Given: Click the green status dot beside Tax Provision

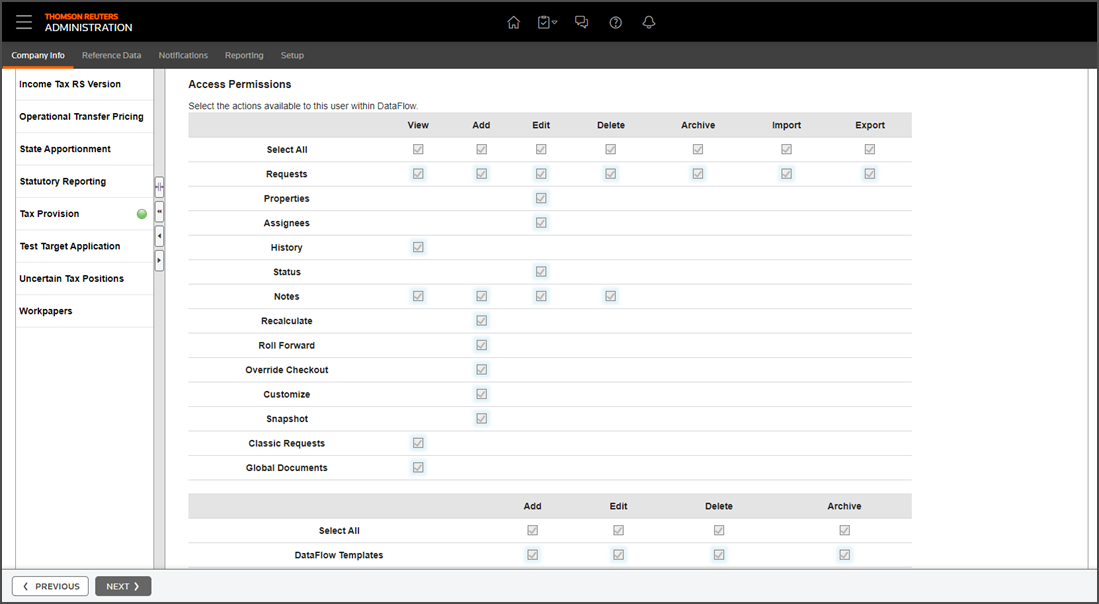Looking at the screenshot, I should tap(142, 214).
